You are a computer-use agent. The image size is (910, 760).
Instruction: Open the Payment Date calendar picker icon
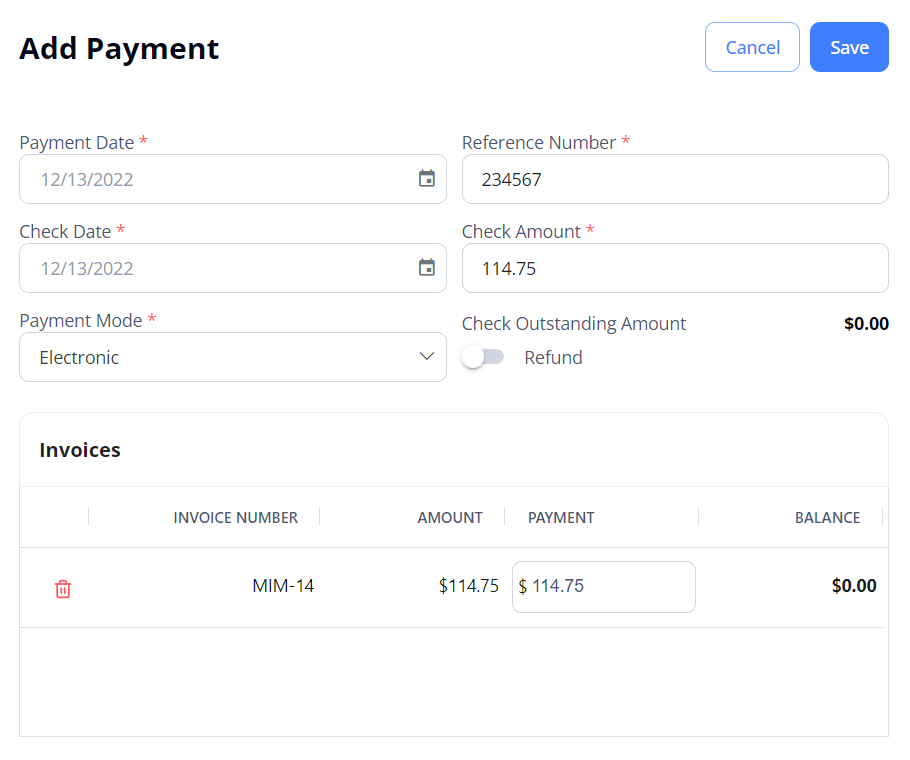[x=427, y=179]
